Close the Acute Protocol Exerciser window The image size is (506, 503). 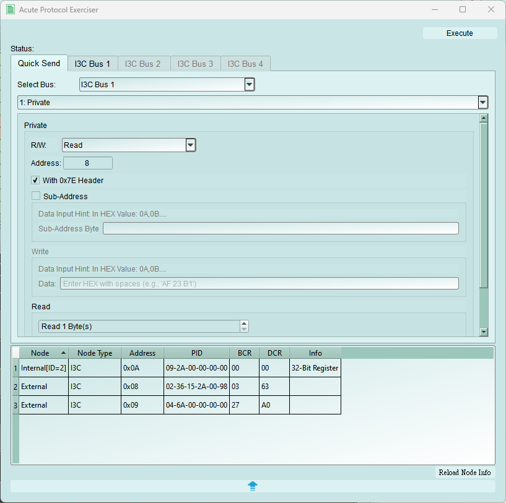click(491, 10)
